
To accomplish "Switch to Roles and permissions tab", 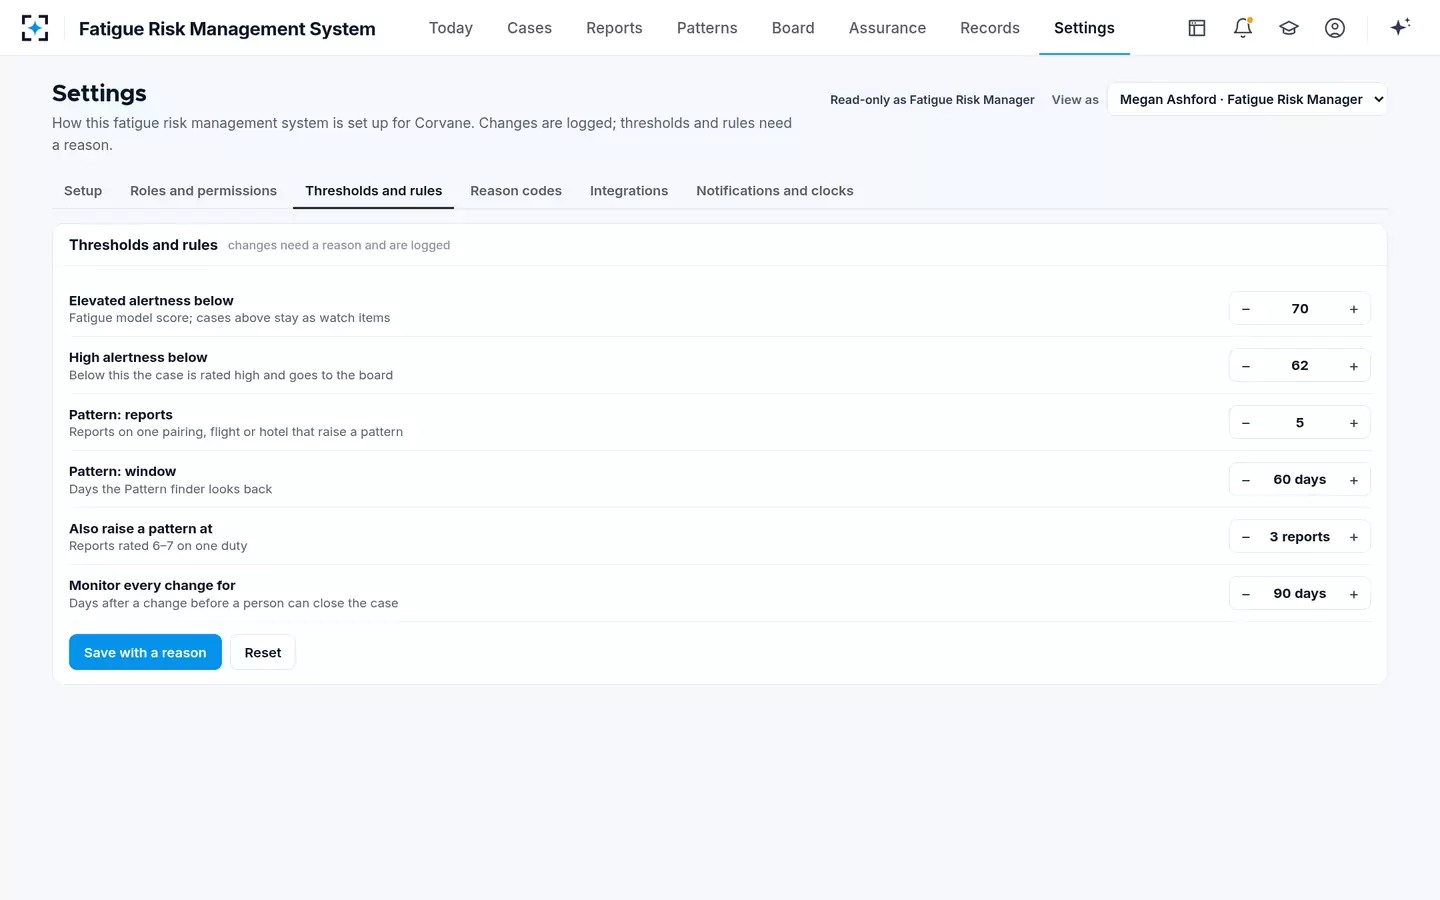I will point(203,191).
